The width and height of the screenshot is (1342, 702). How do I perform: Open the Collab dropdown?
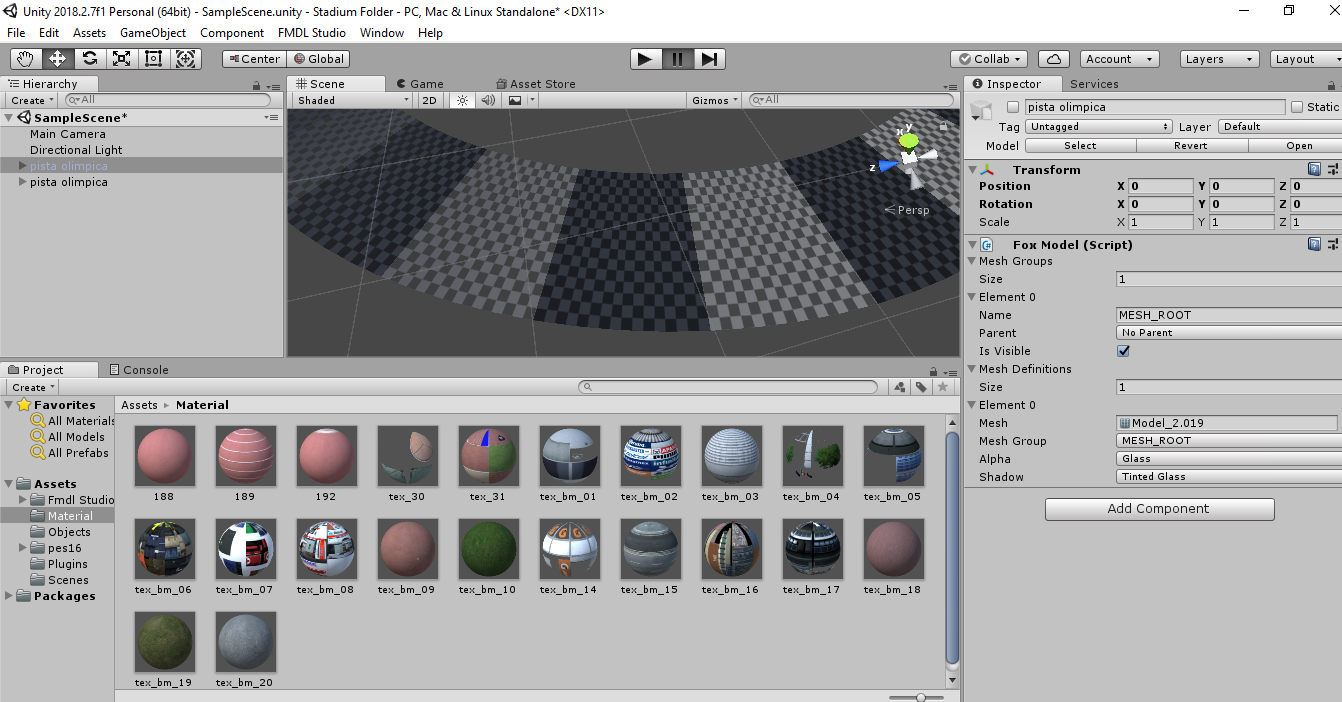(x=989, y=59)
